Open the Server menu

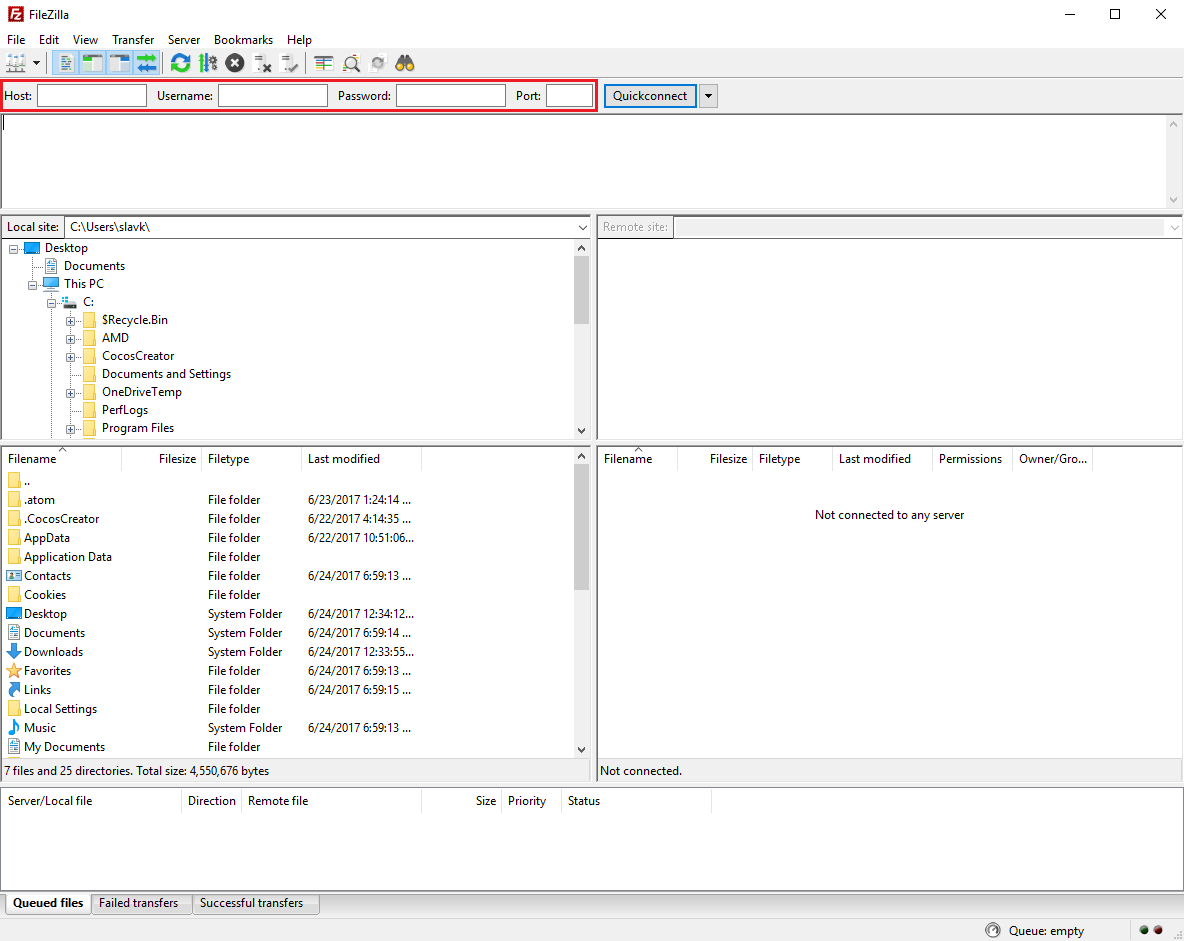tap(183, 39)
